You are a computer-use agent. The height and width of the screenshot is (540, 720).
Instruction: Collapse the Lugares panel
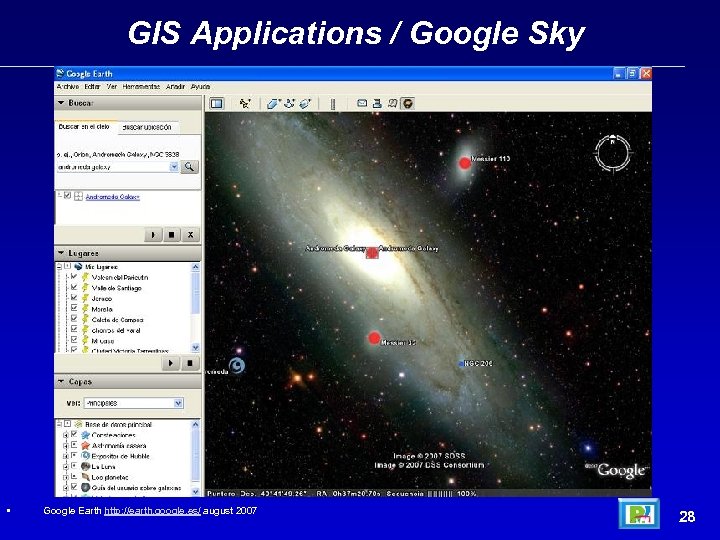click(x=61, y=253)
